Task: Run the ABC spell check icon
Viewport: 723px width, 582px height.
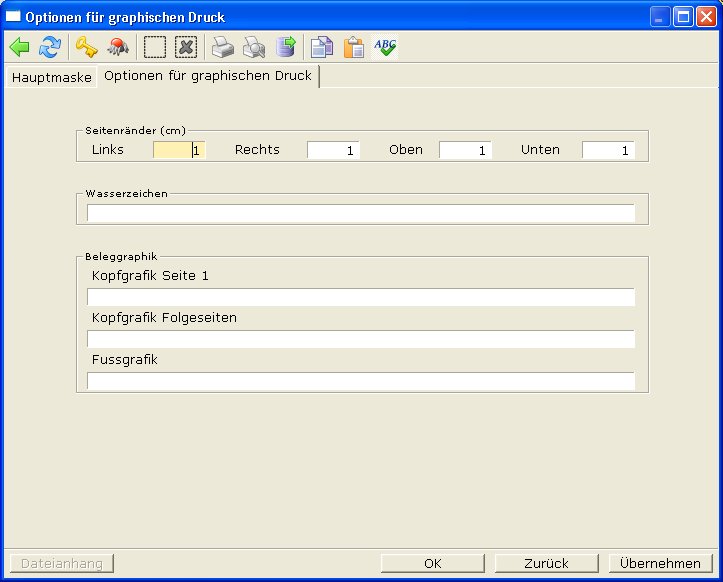Action: coord(385,47)
